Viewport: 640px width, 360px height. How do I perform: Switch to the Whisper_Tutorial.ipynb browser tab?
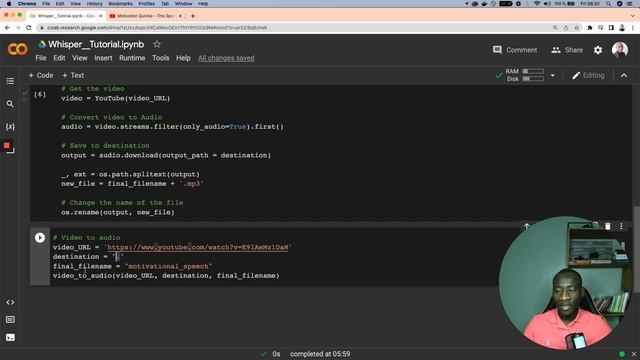66,16
